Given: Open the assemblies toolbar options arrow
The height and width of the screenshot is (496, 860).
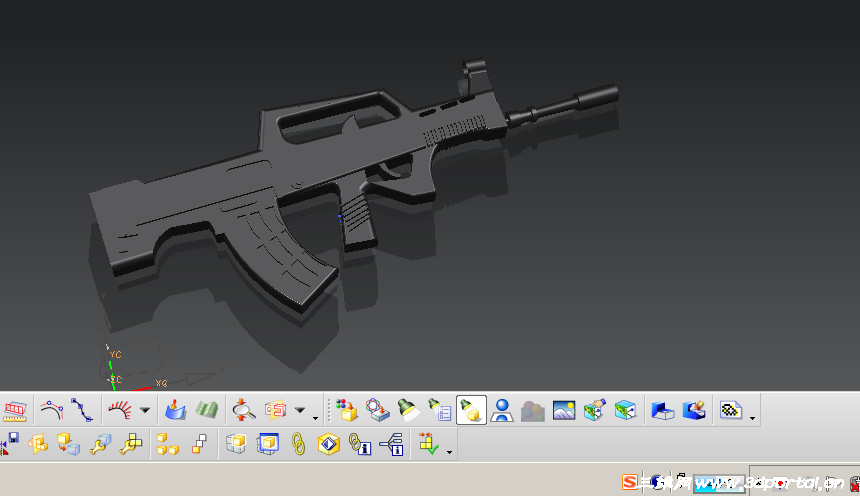Looking at the screenshot, I should (x=449, y=452).
